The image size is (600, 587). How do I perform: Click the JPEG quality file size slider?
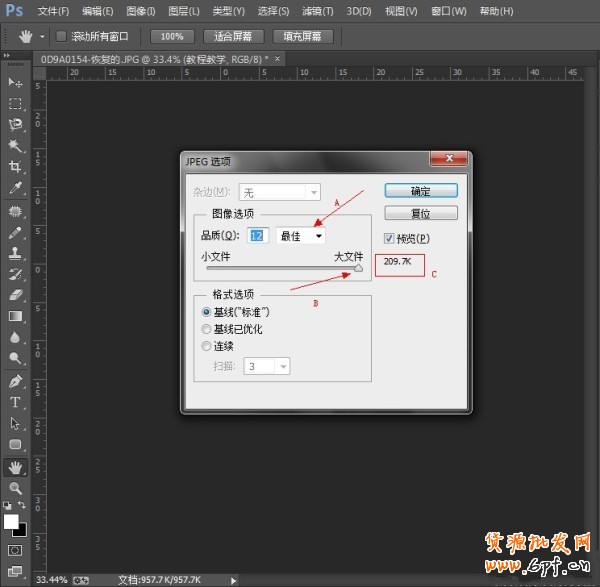coord(358,268)
